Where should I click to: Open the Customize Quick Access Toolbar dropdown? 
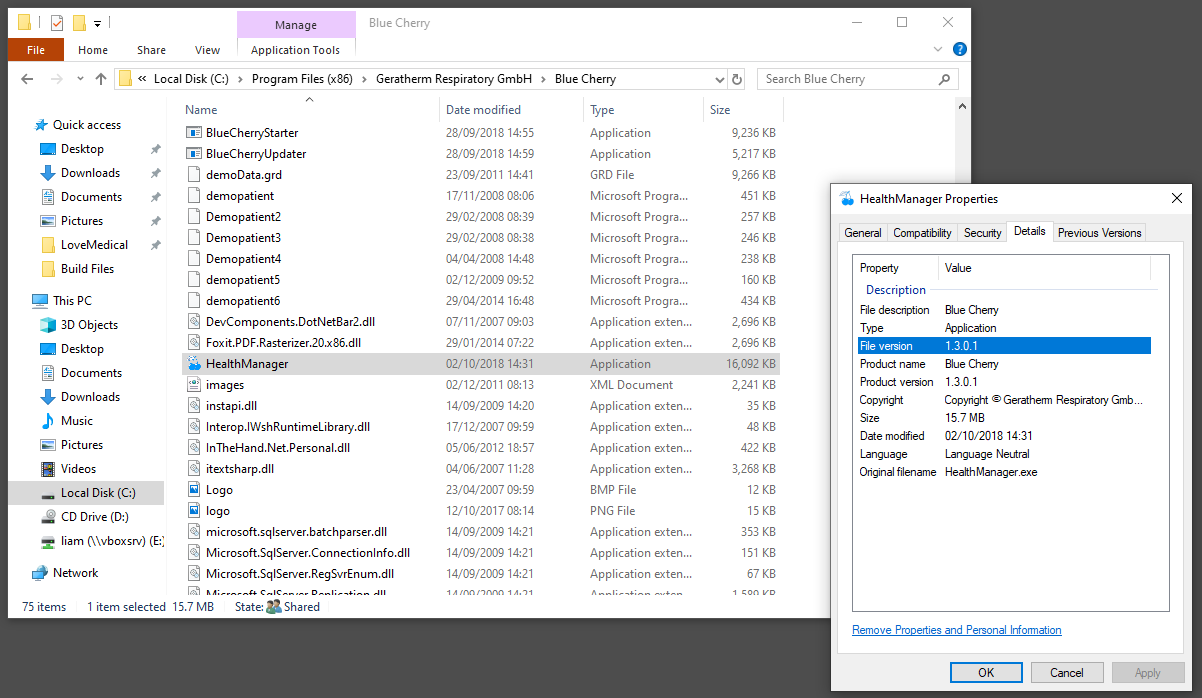97,22
